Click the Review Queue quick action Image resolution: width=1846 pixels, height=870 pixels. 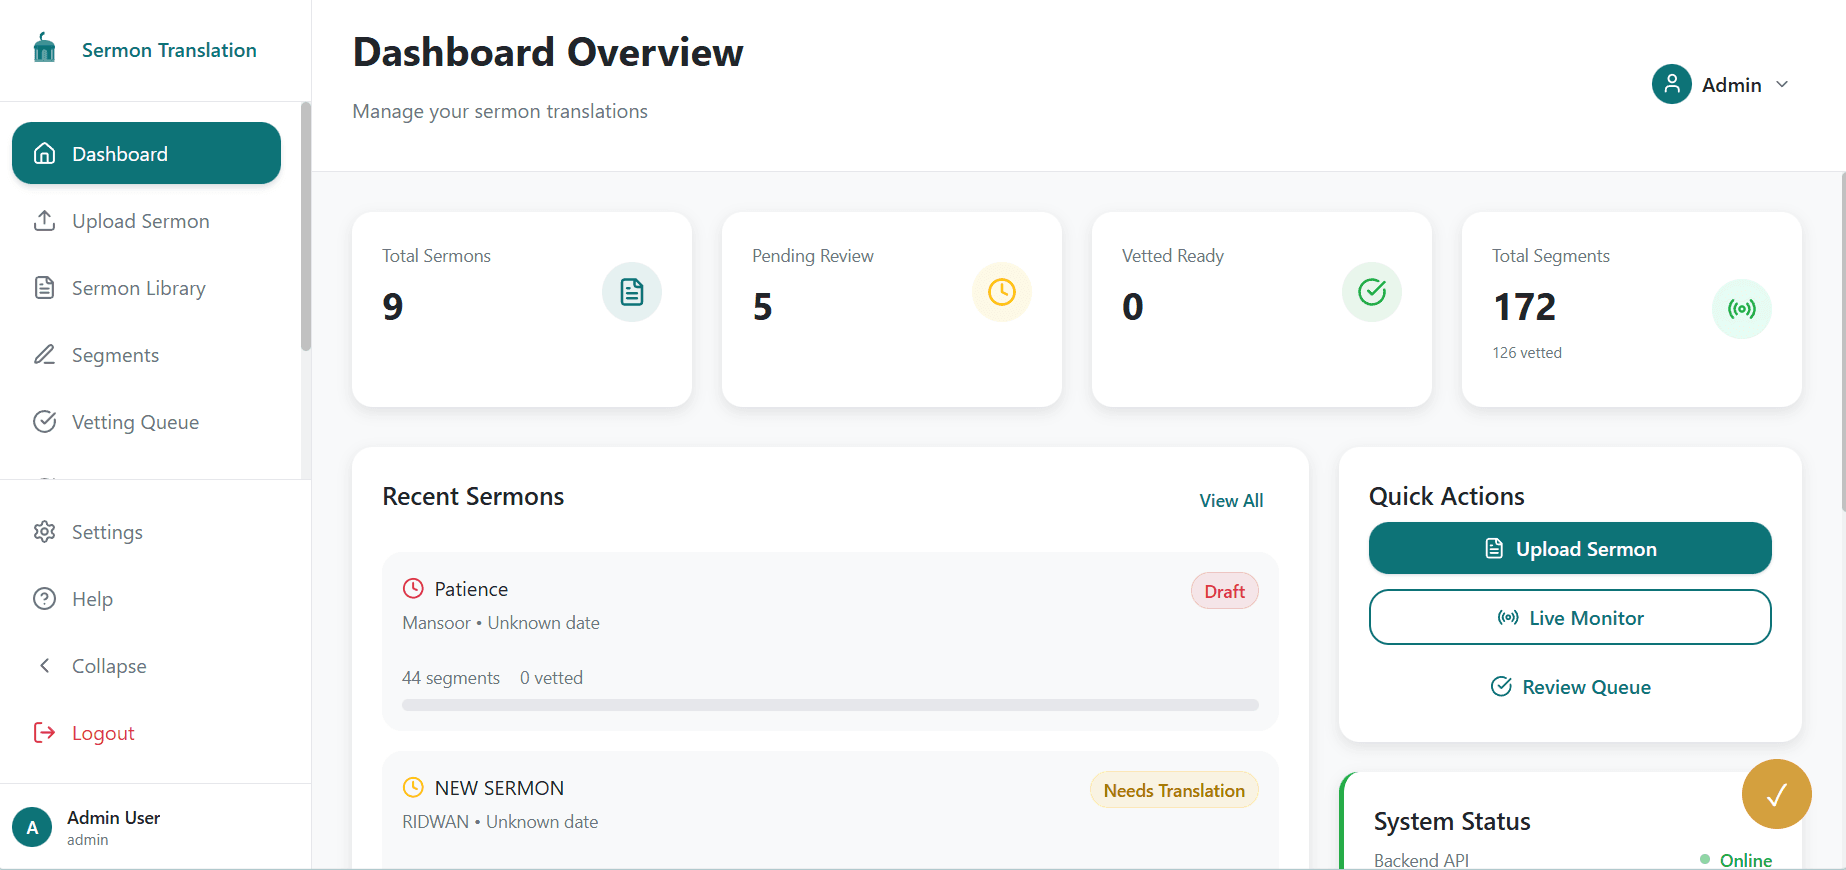pos(1569,687)
